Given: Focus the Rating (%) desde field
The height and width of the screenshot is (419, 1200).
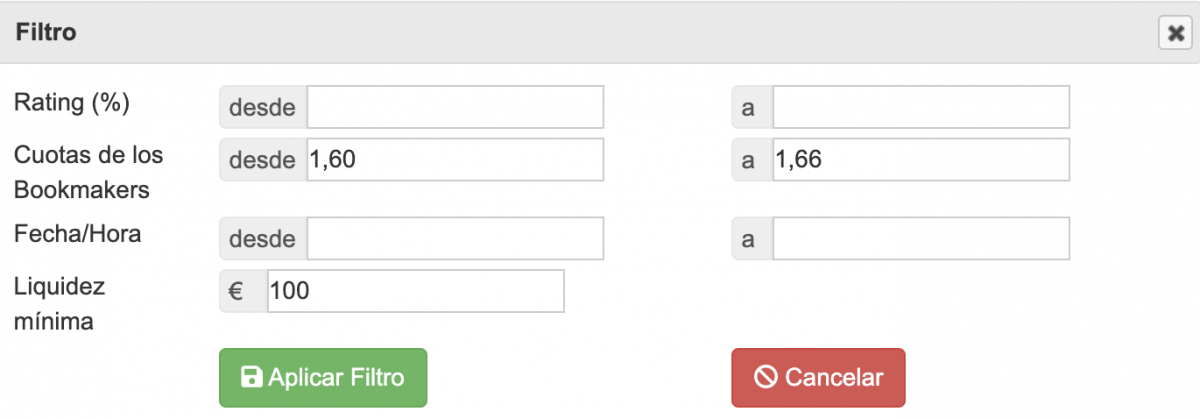Looking at the screenshot, I should coord(455,107).
